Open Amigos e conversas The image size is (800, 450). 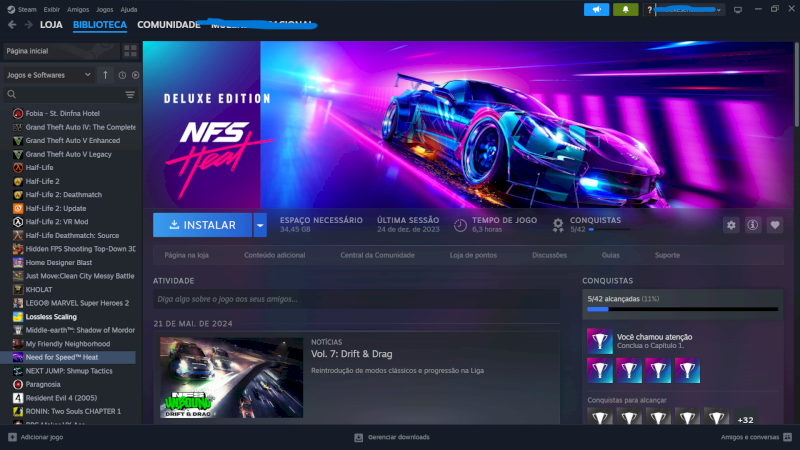tap(749, 437)
